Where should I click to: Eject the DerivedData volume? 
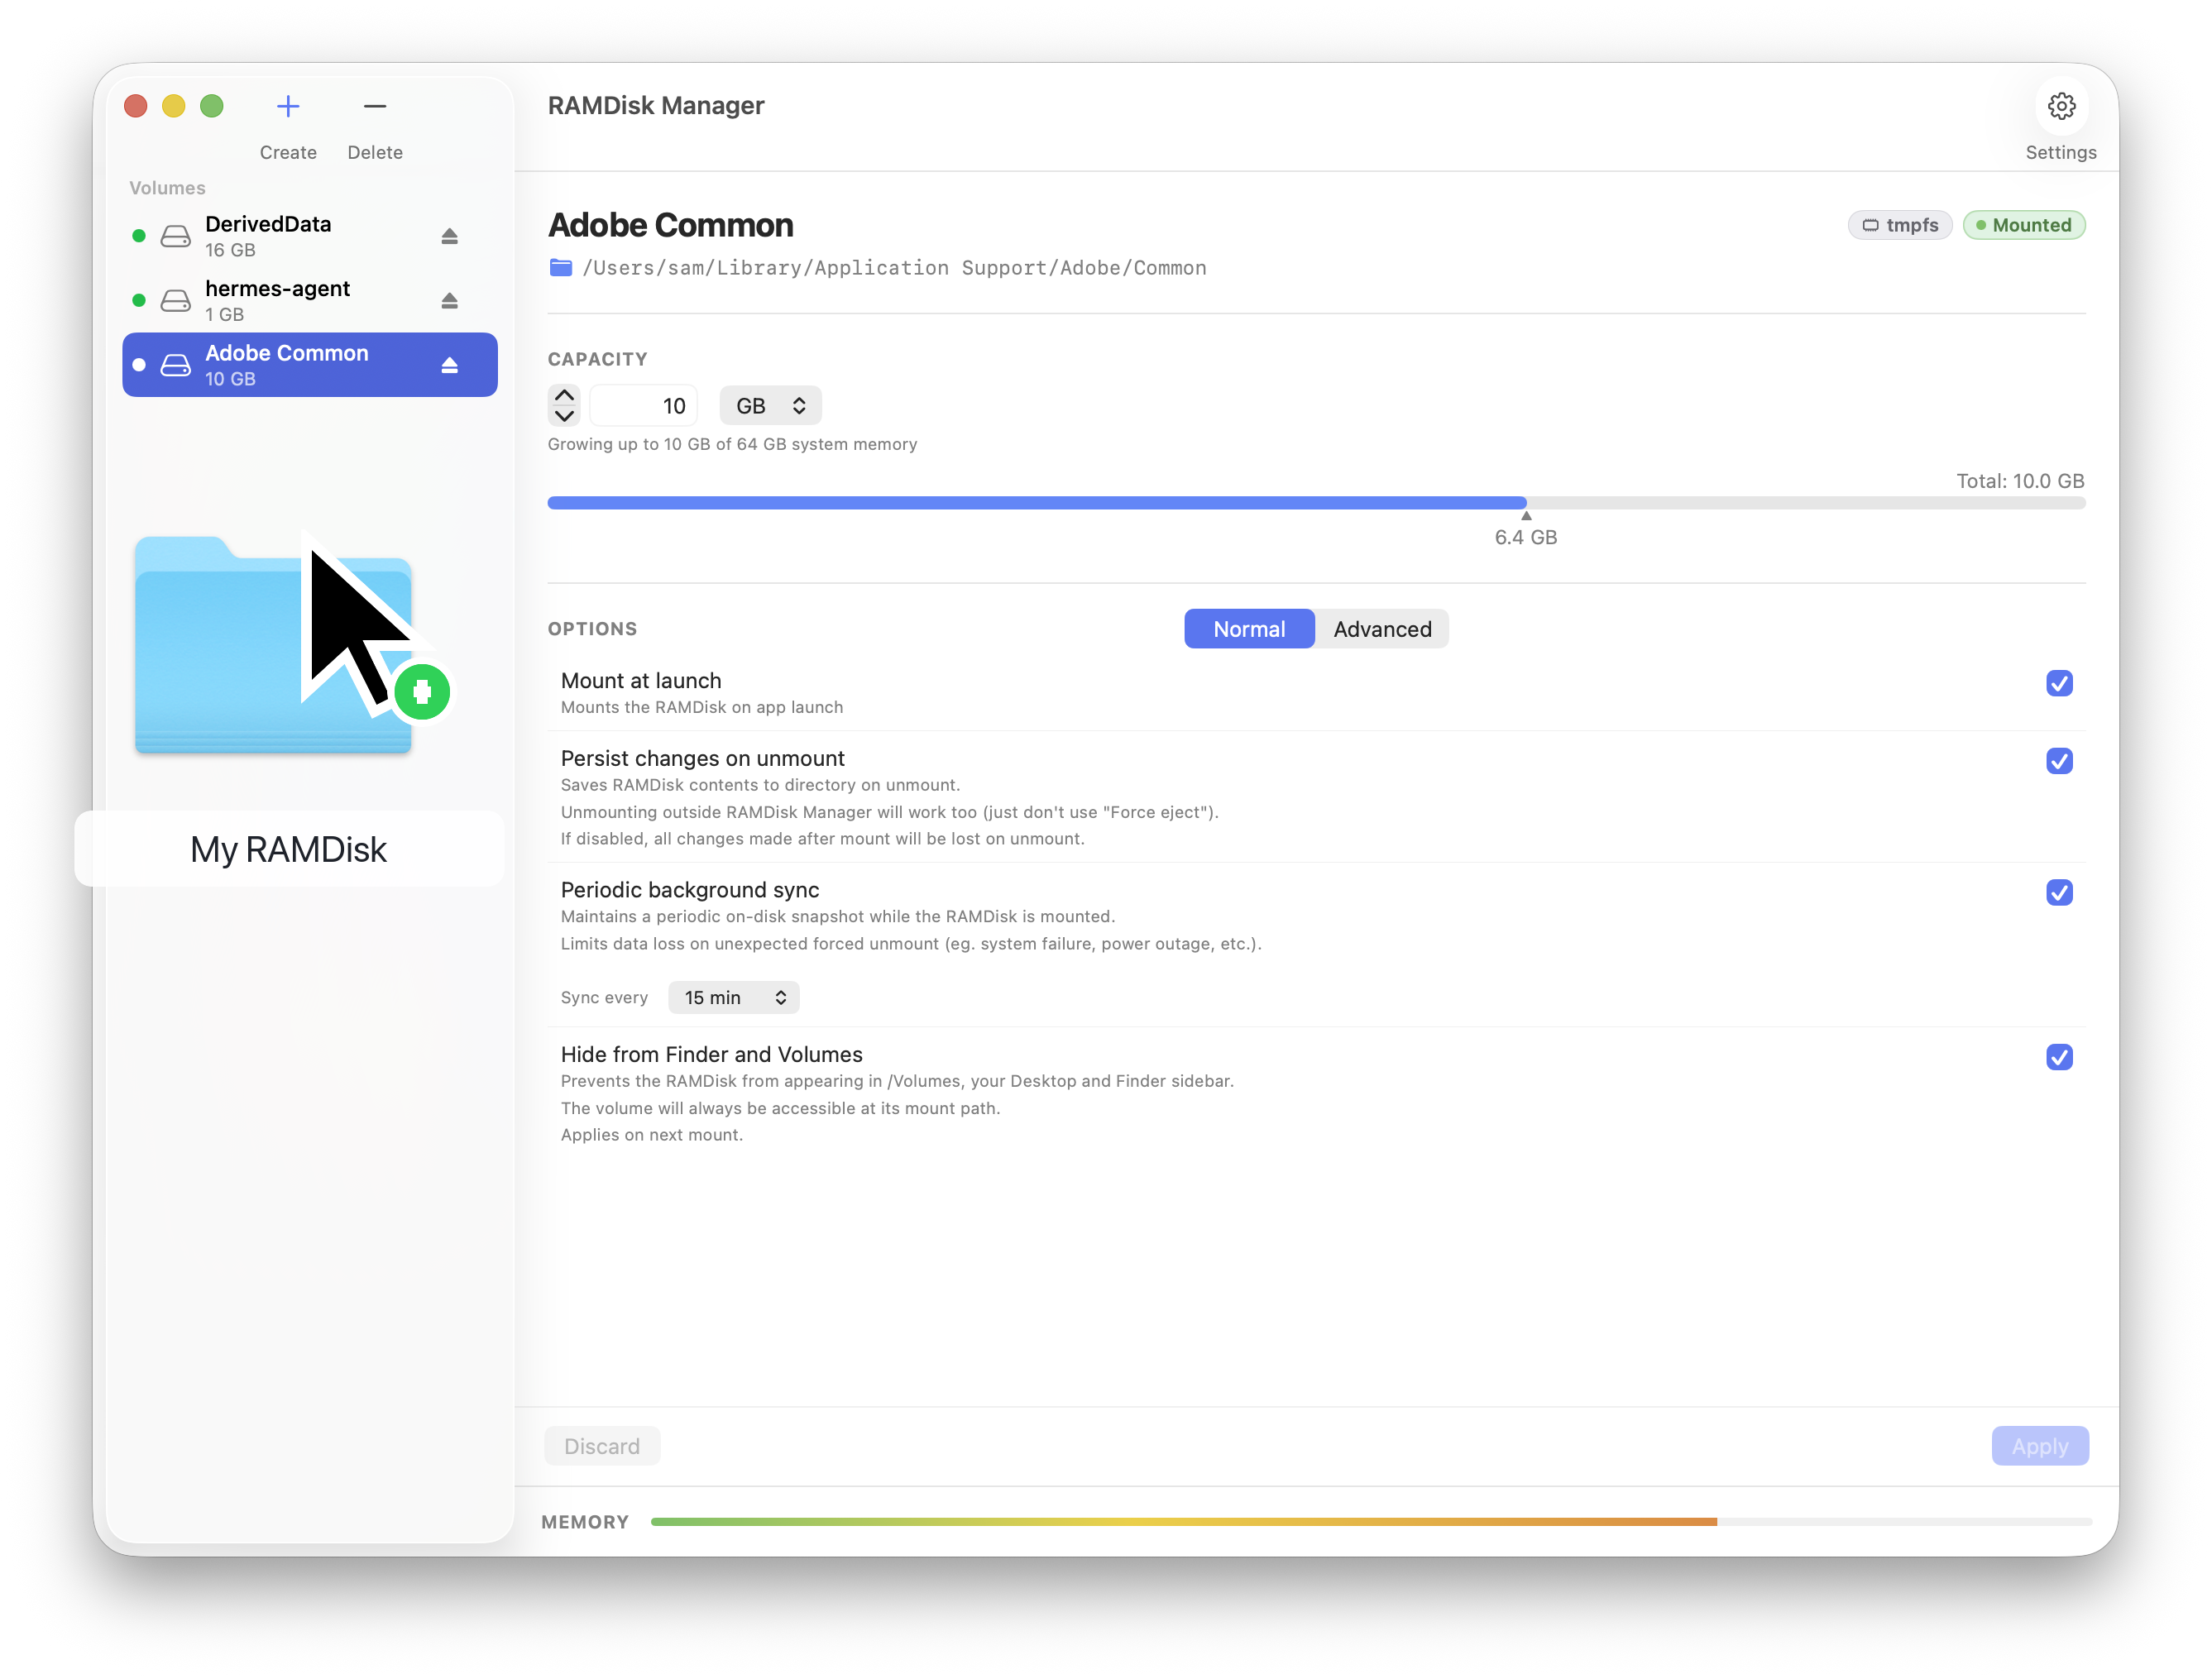(x=450, y=236)
